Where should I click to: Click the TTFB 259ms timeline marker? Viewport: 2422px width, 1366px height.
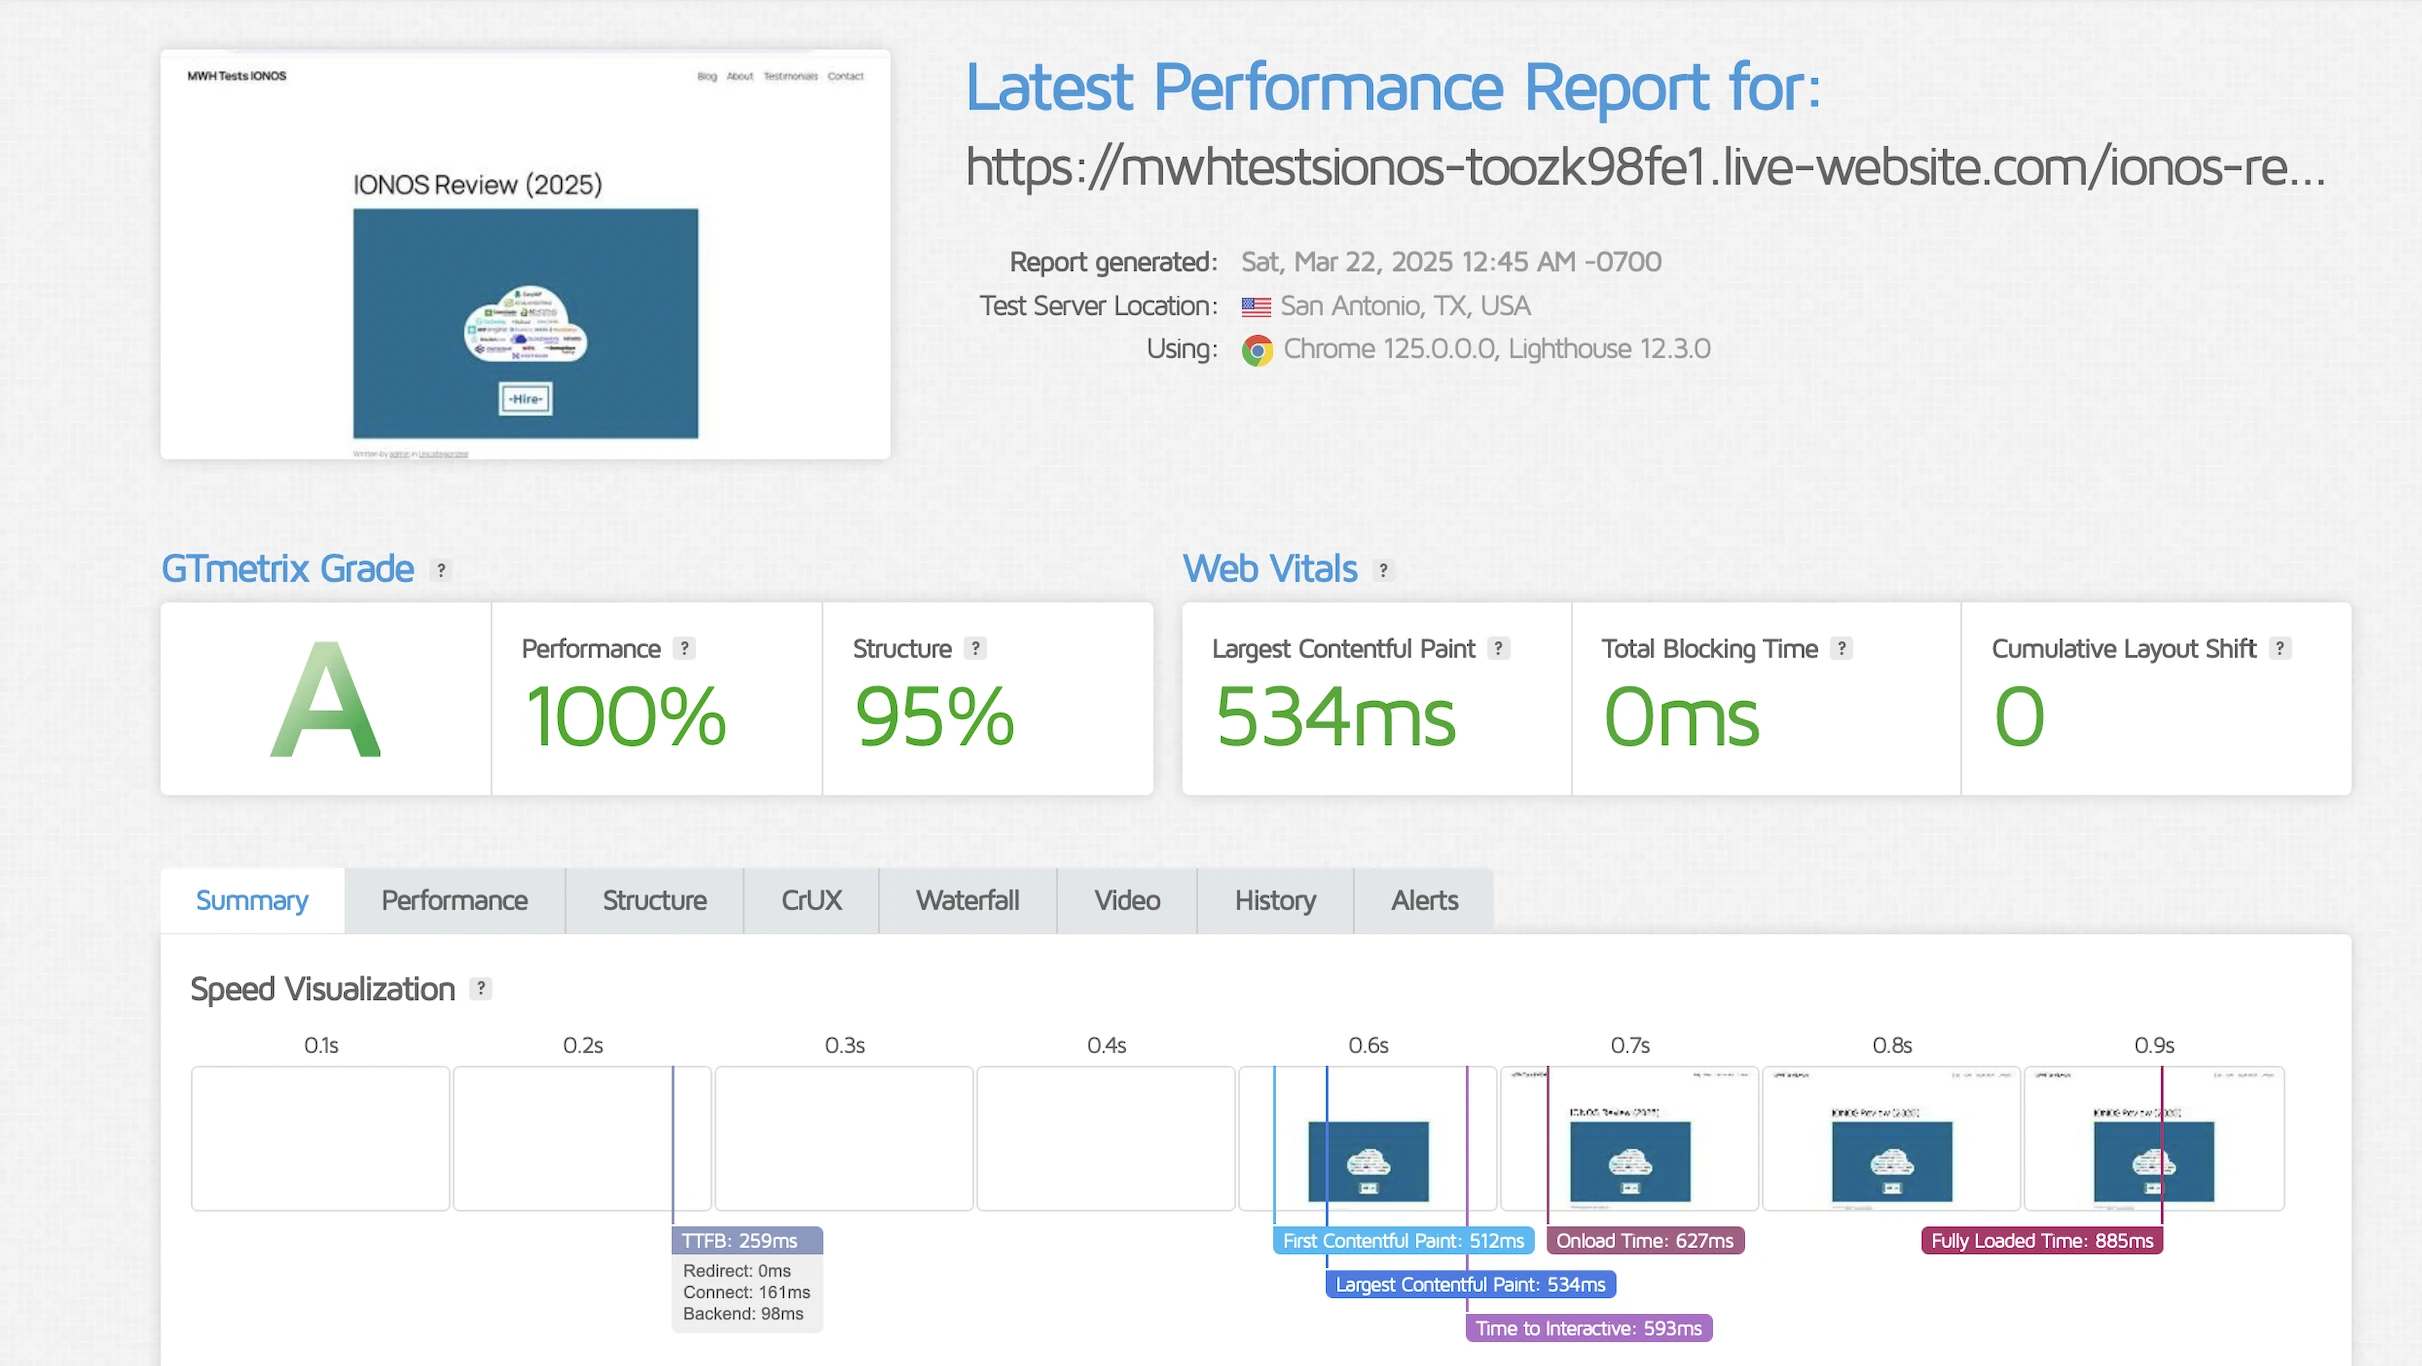point(746,1240)
